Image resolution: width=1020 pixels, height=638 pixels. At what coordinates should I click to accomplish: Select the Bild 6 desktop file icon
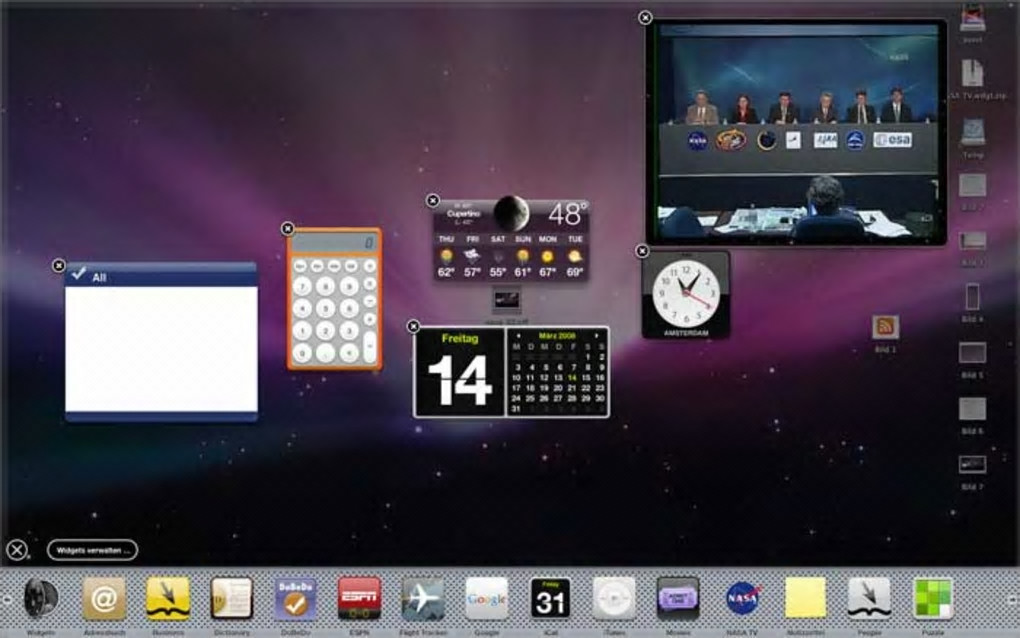coord(973,409)
